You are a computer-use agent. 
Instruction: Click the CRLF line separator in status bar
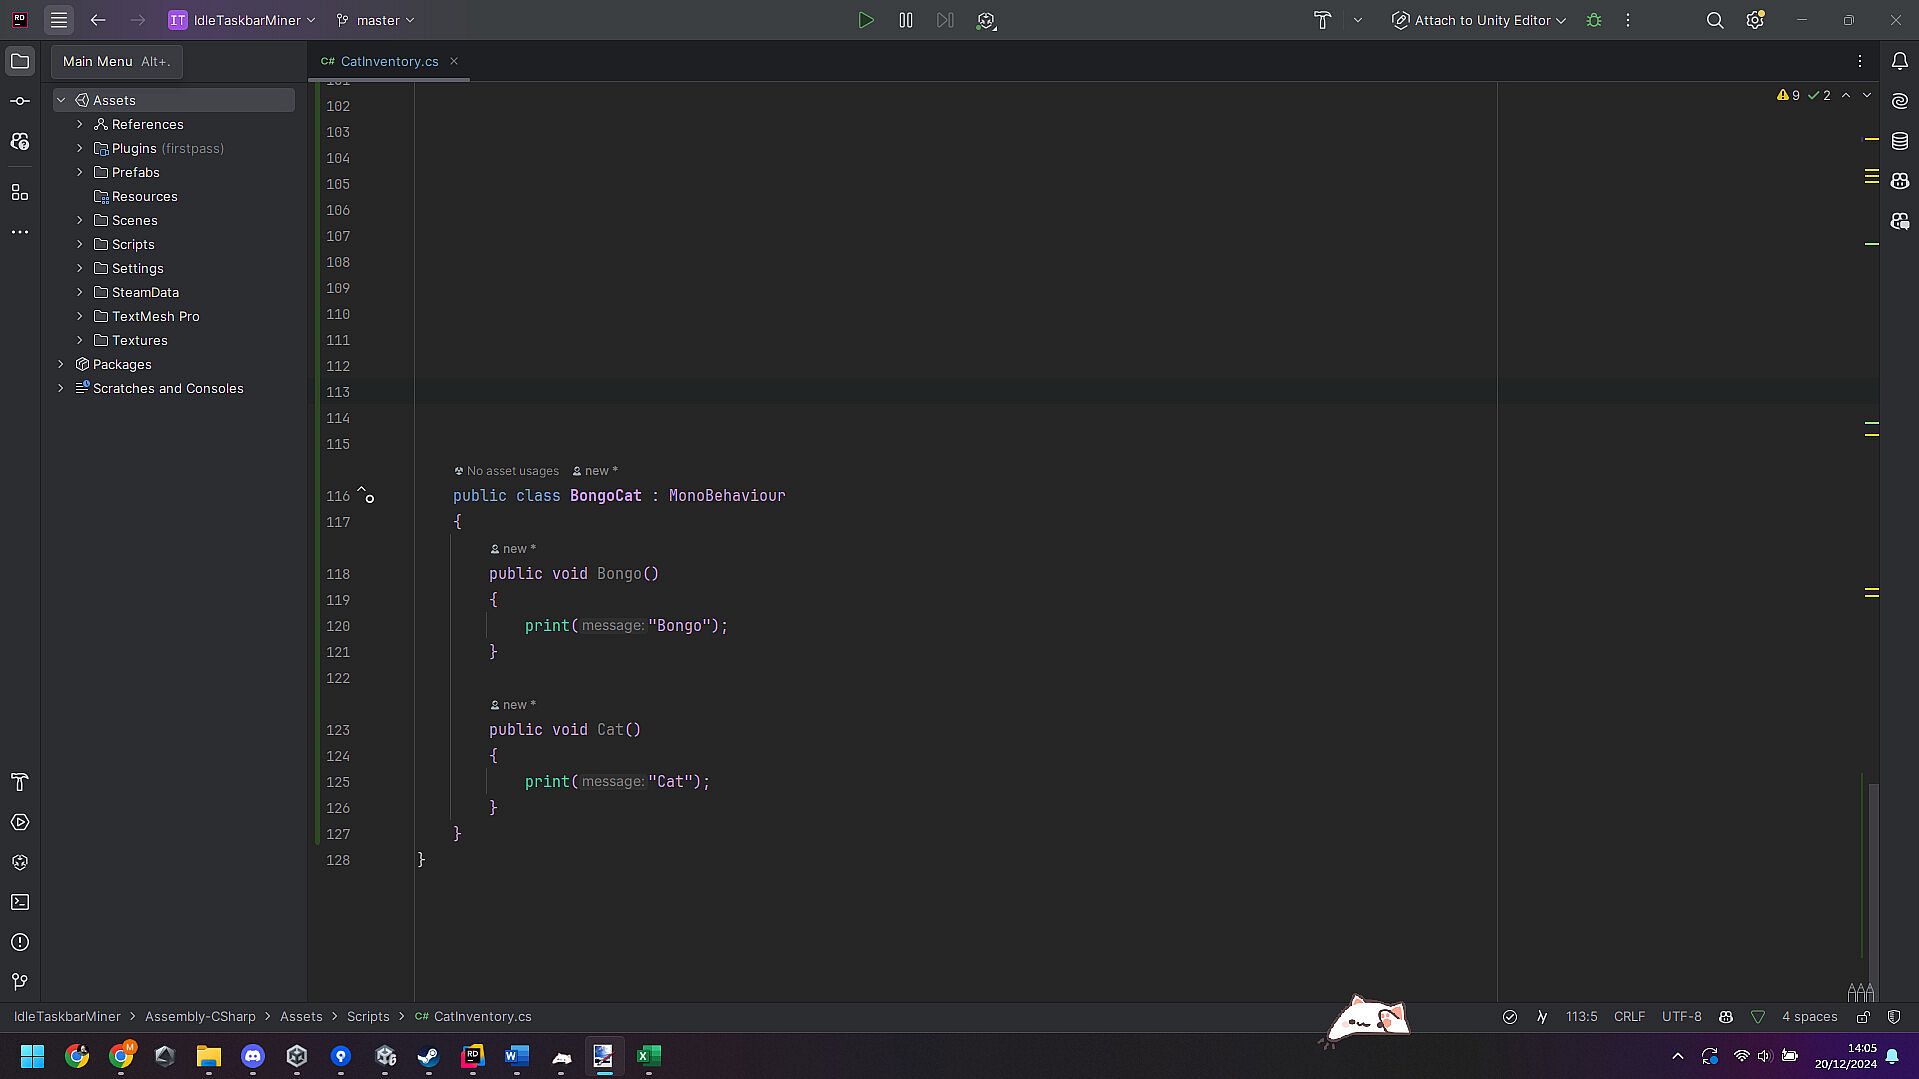click(x=1629, y=1017)
